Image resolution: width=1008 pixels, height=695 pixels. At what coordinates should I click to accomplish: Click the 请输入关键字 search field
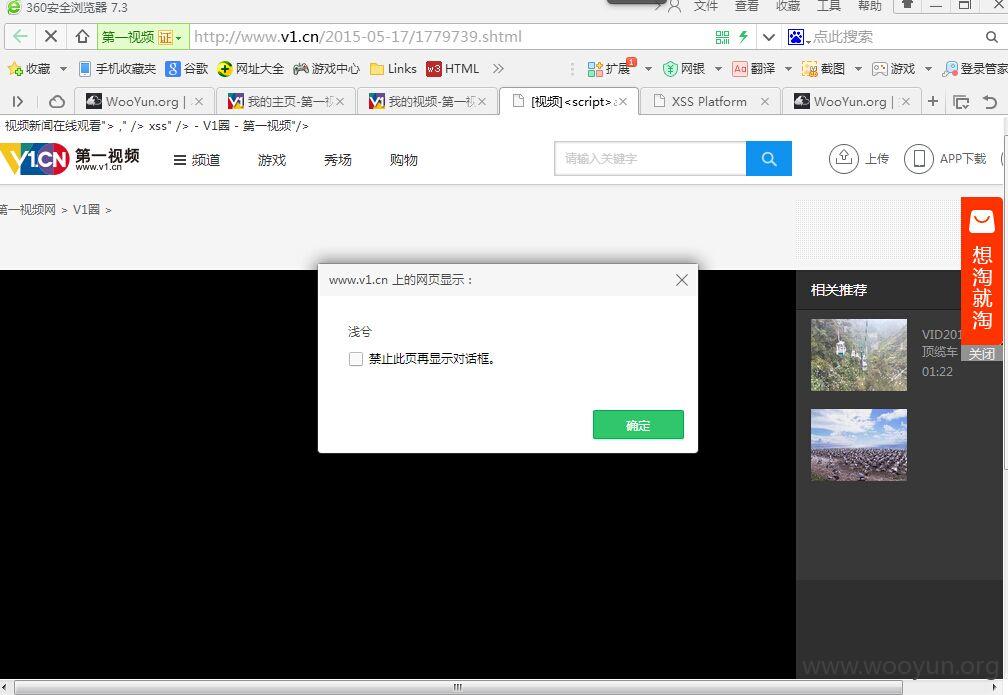[x=650, y=159]
